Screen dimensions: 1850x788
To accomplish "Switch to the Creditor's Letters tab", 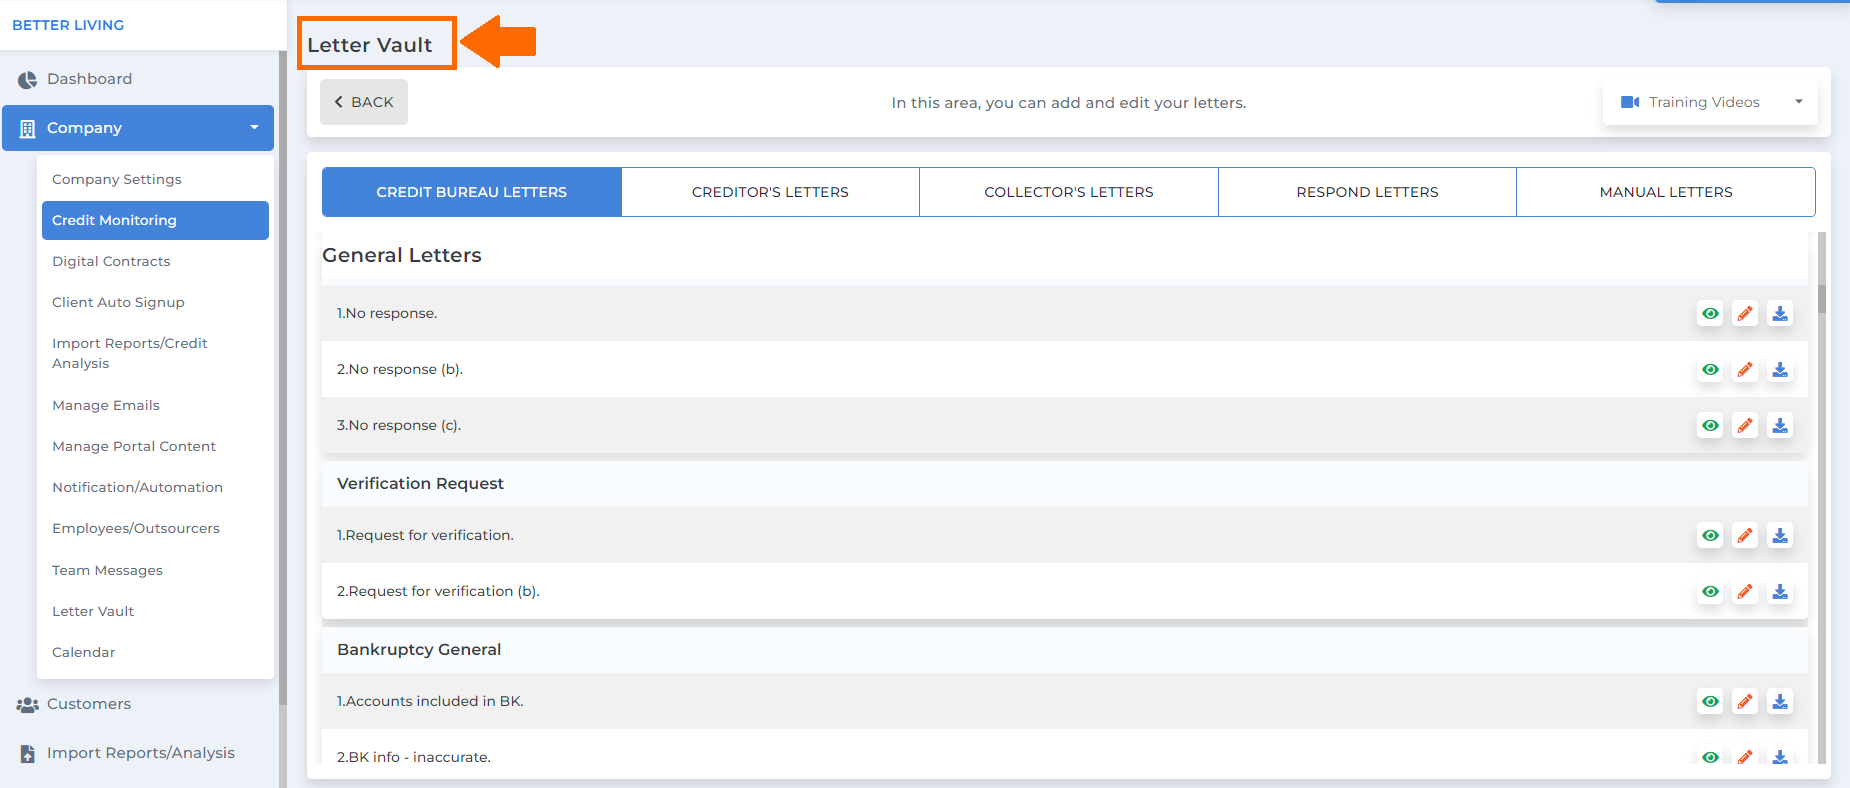I will point(770,192).
